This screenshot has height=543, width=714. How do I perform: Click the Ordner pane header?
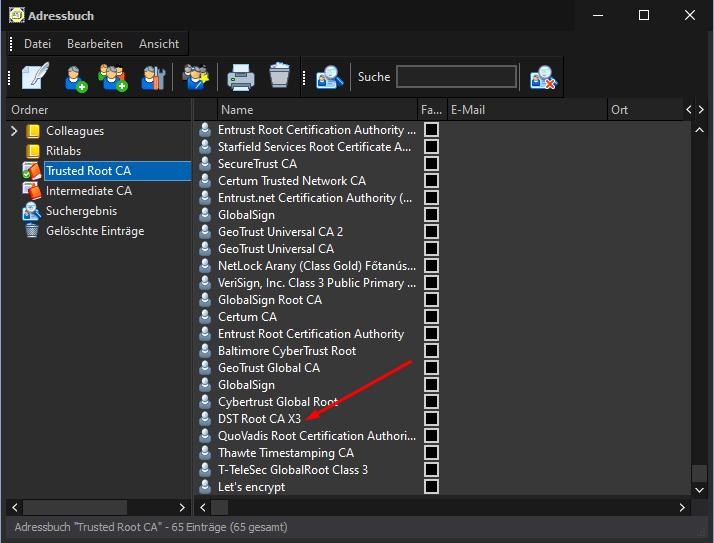(x=99, y=110)
